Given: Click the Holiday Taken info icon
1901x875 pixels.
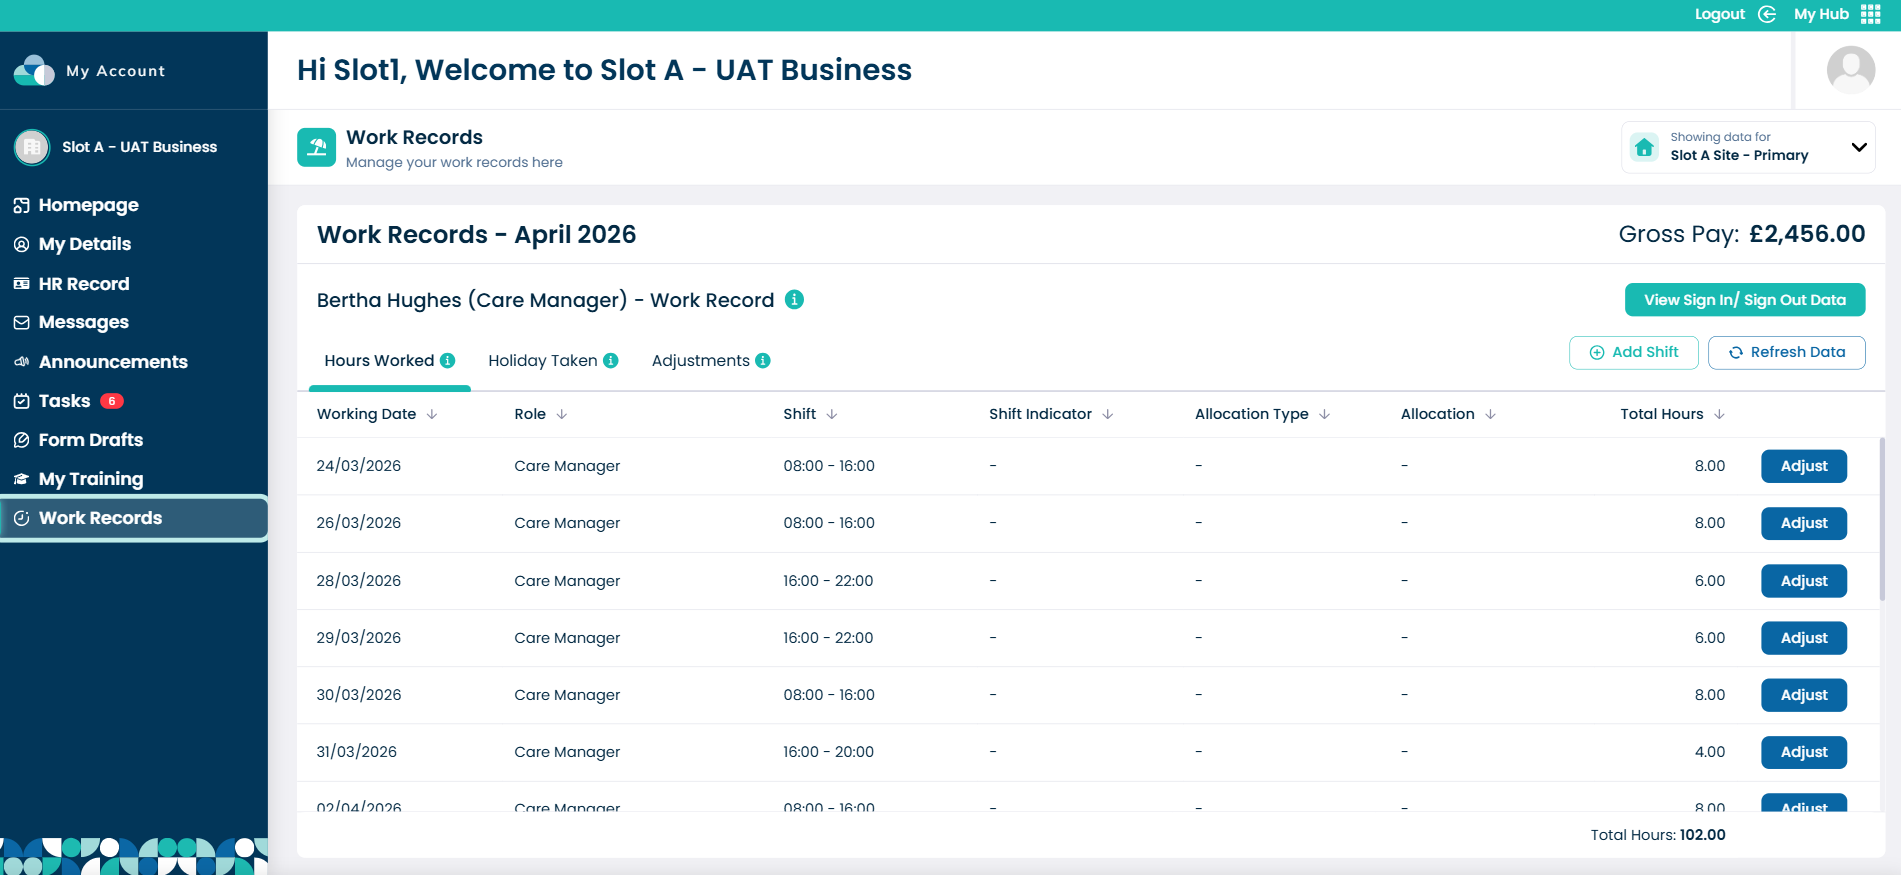Looking at the screenshot, I should [611, 361].
